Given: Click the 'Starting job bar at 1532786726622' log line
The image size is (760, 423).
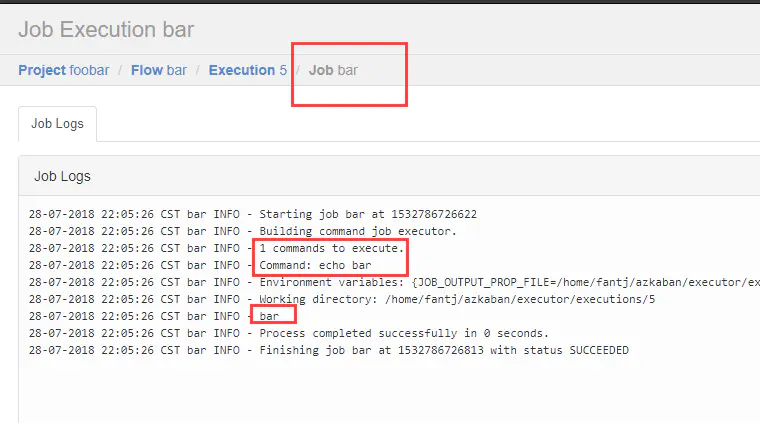Looking at the screenshot, I should pyautogui.click(x=253, y=214).
